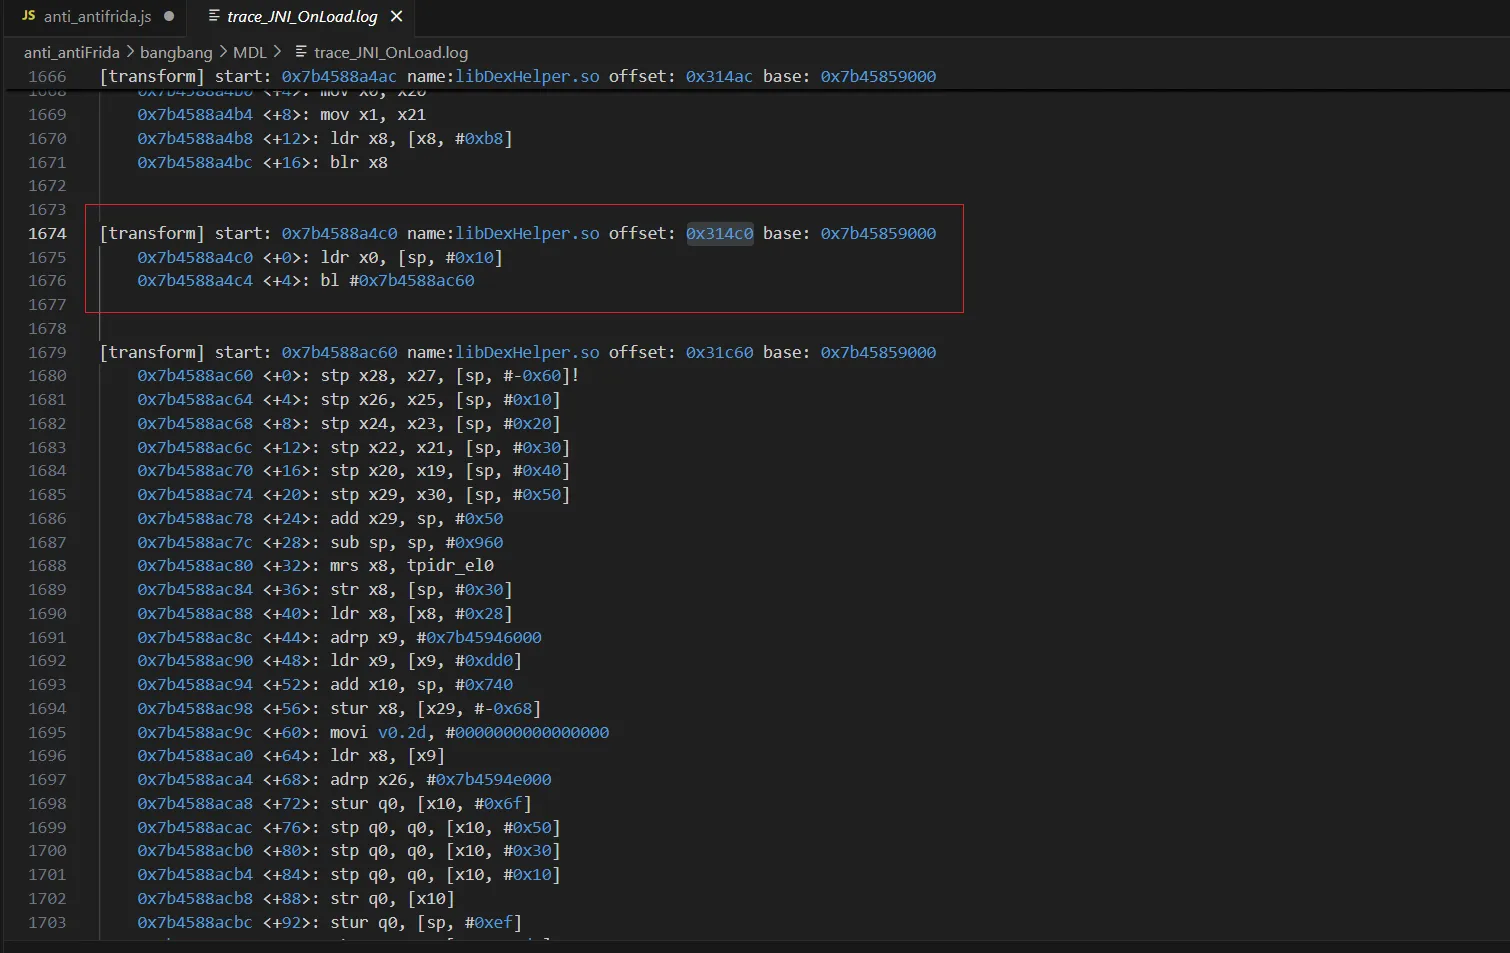Screen dimensions: 1510x953
Task: Click line number 1679 in the gutter
Action: click(x=47, y=352)
